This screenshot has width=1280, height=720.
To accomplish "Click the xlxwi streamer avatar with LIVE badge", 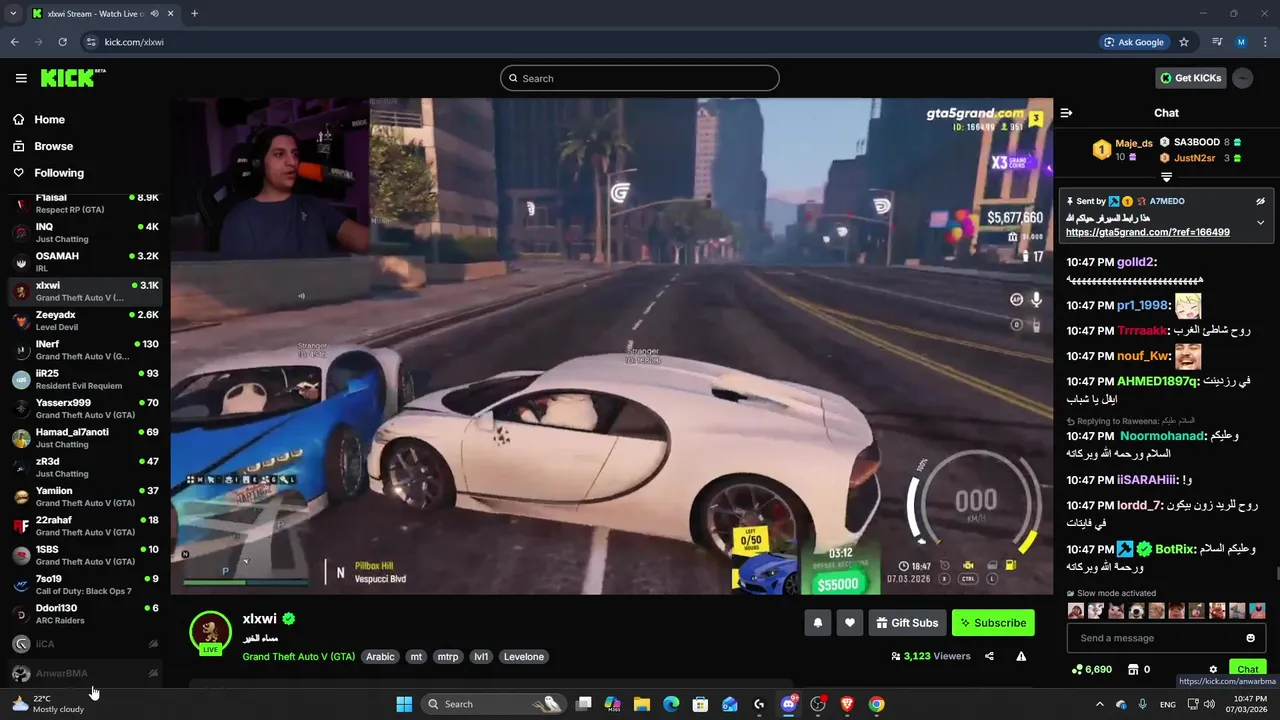I will click(x=210, y=632).
